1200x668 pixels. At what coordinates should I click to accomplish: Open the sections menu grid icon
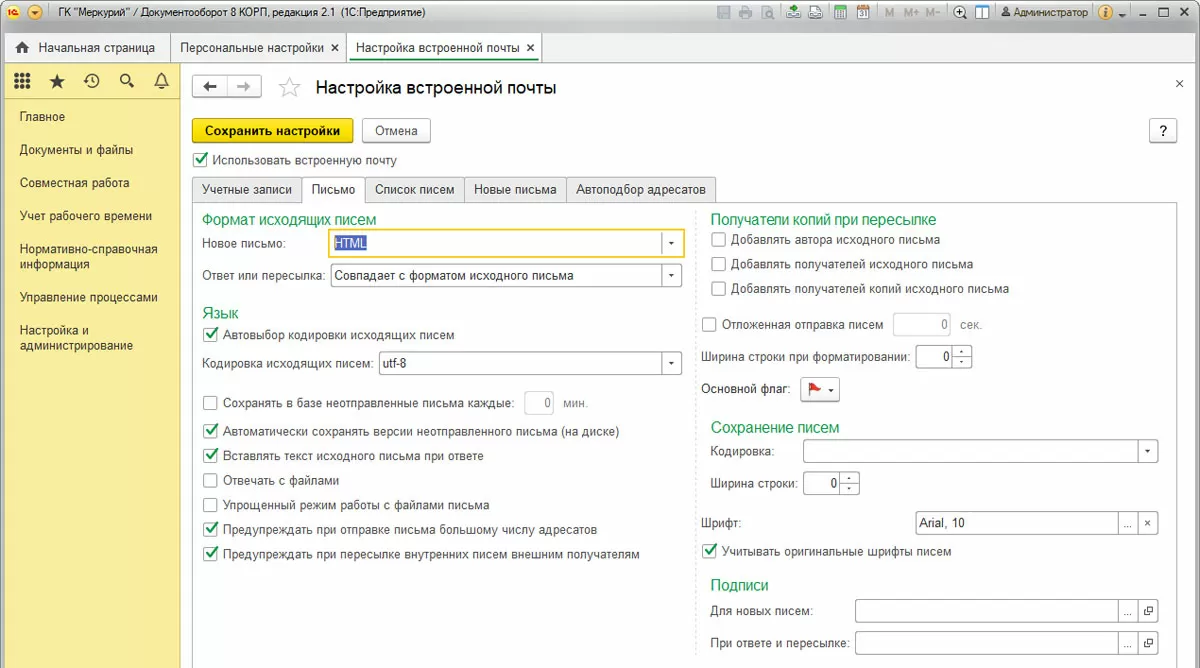(x=22, y=81)
